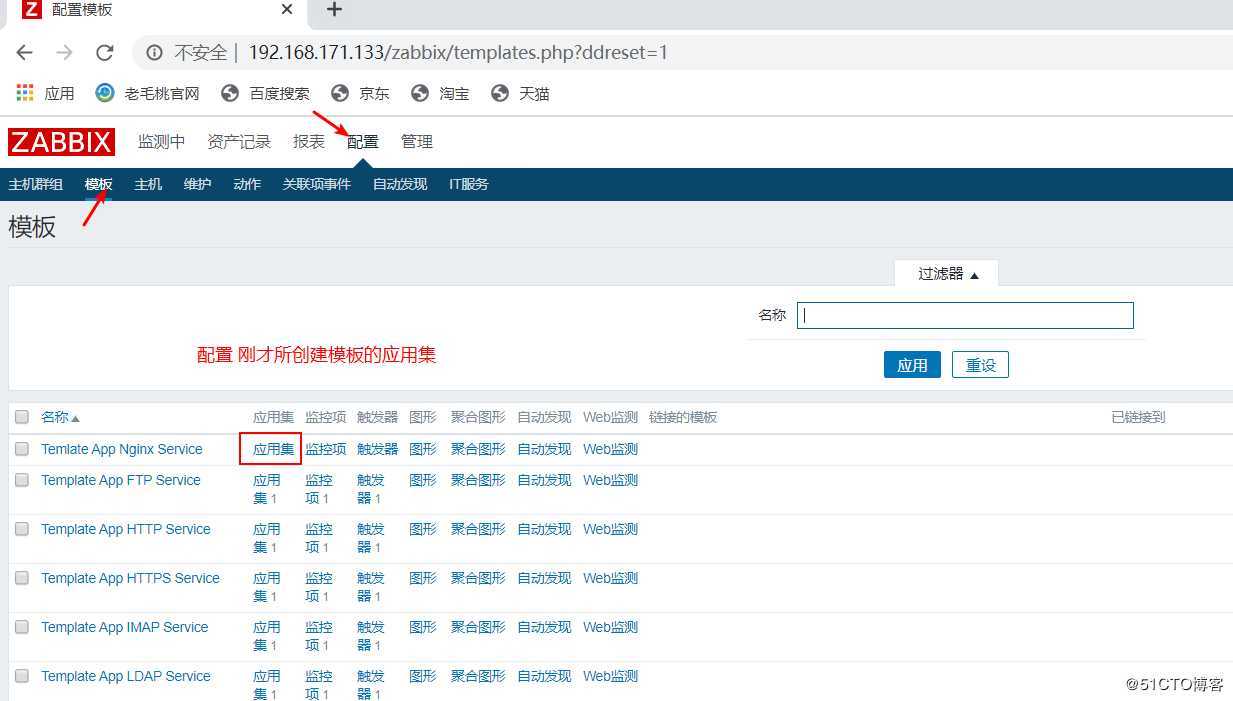
Task: Sort templates by the 名称 column
Action: click(x=55, y=417)
